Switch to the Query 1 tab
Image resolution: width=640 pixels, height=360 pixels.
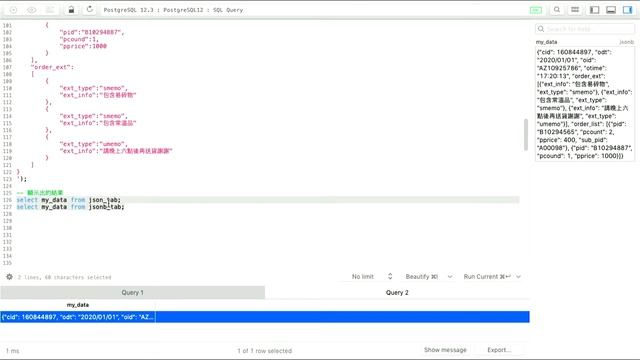[x=132, y=293]
